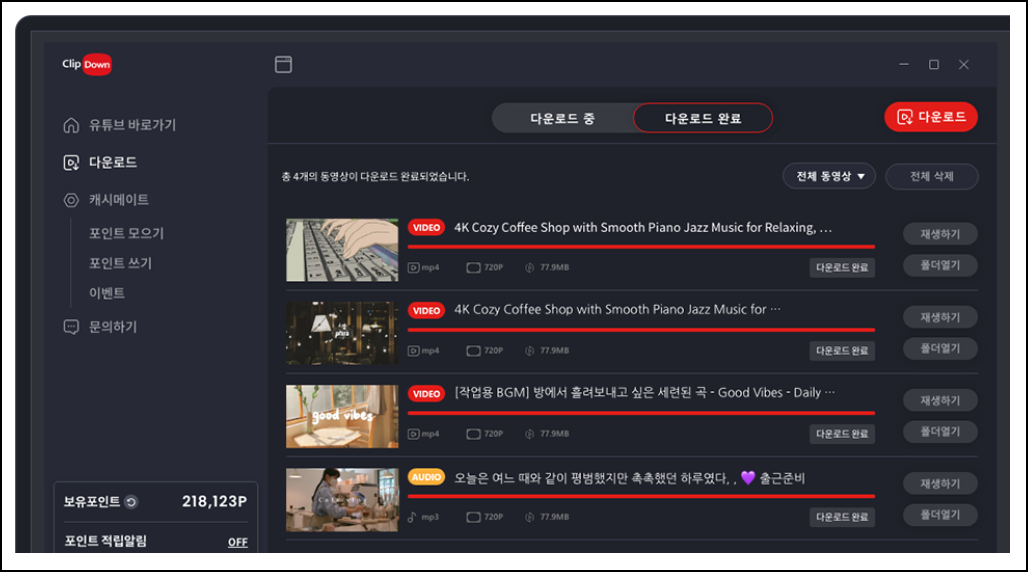This screenshot has width=1028, height=572.
Task: Open the keyboard-typing video thumbnail
Action: 342,250
